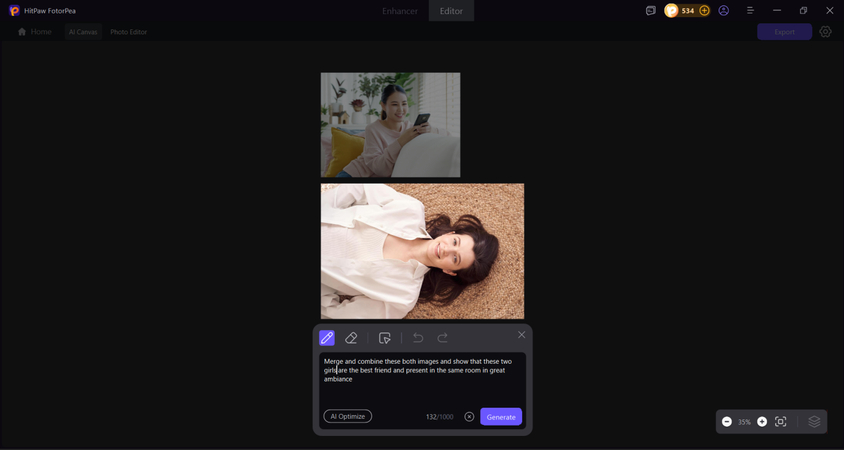Switch to the Editor tab
844x450 pixels.
tap(451, 11)
